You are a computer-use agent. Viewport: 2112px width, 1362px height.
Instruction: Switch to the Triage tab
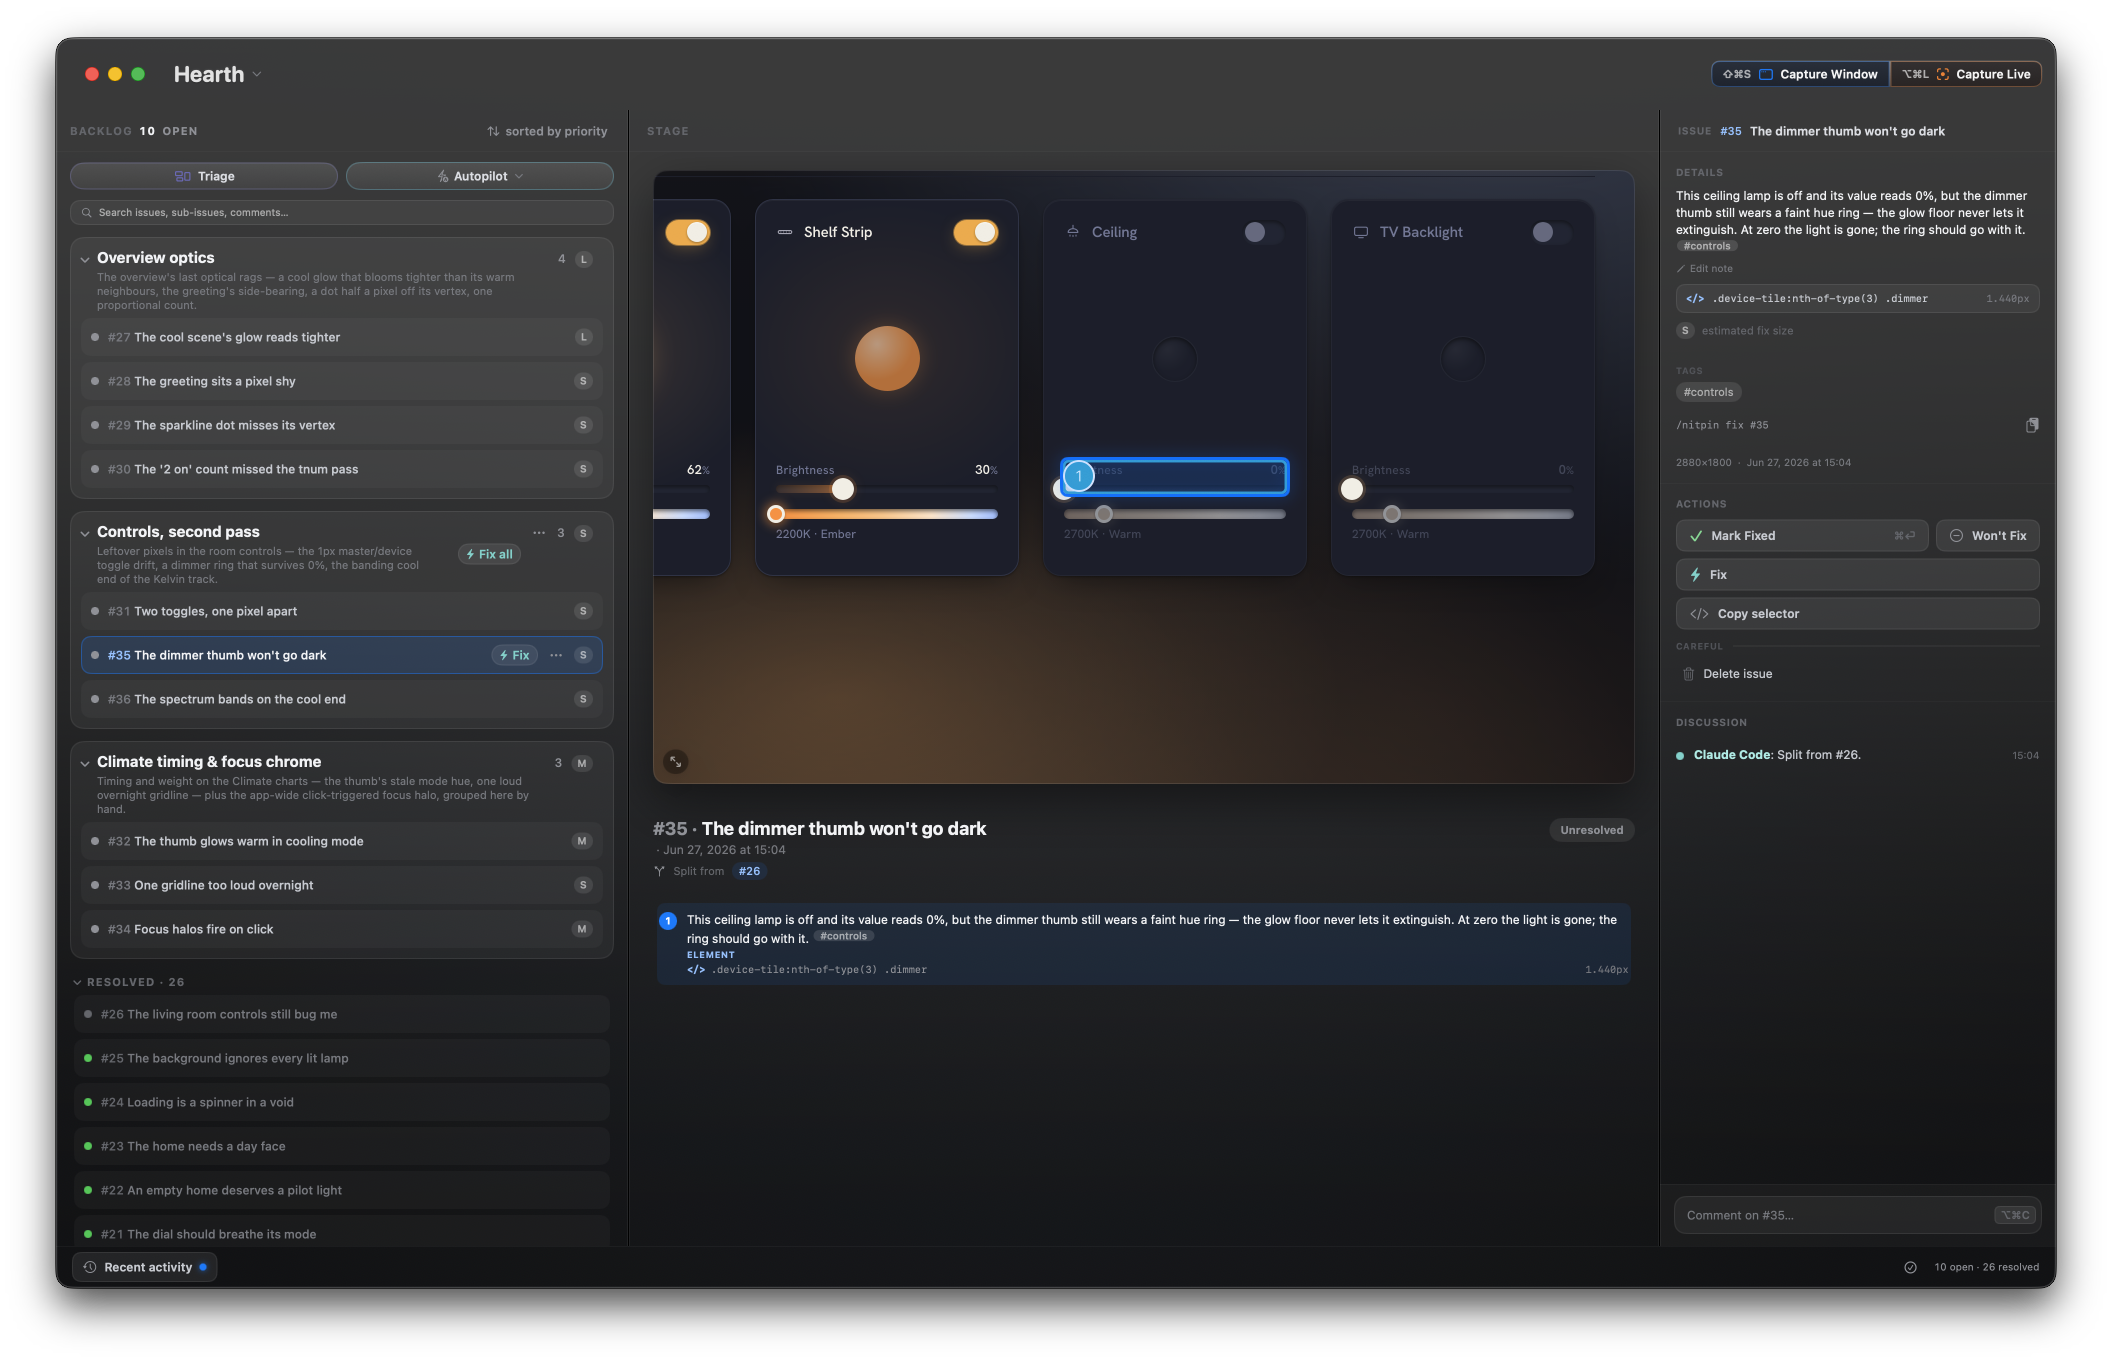tap(204, 176)
